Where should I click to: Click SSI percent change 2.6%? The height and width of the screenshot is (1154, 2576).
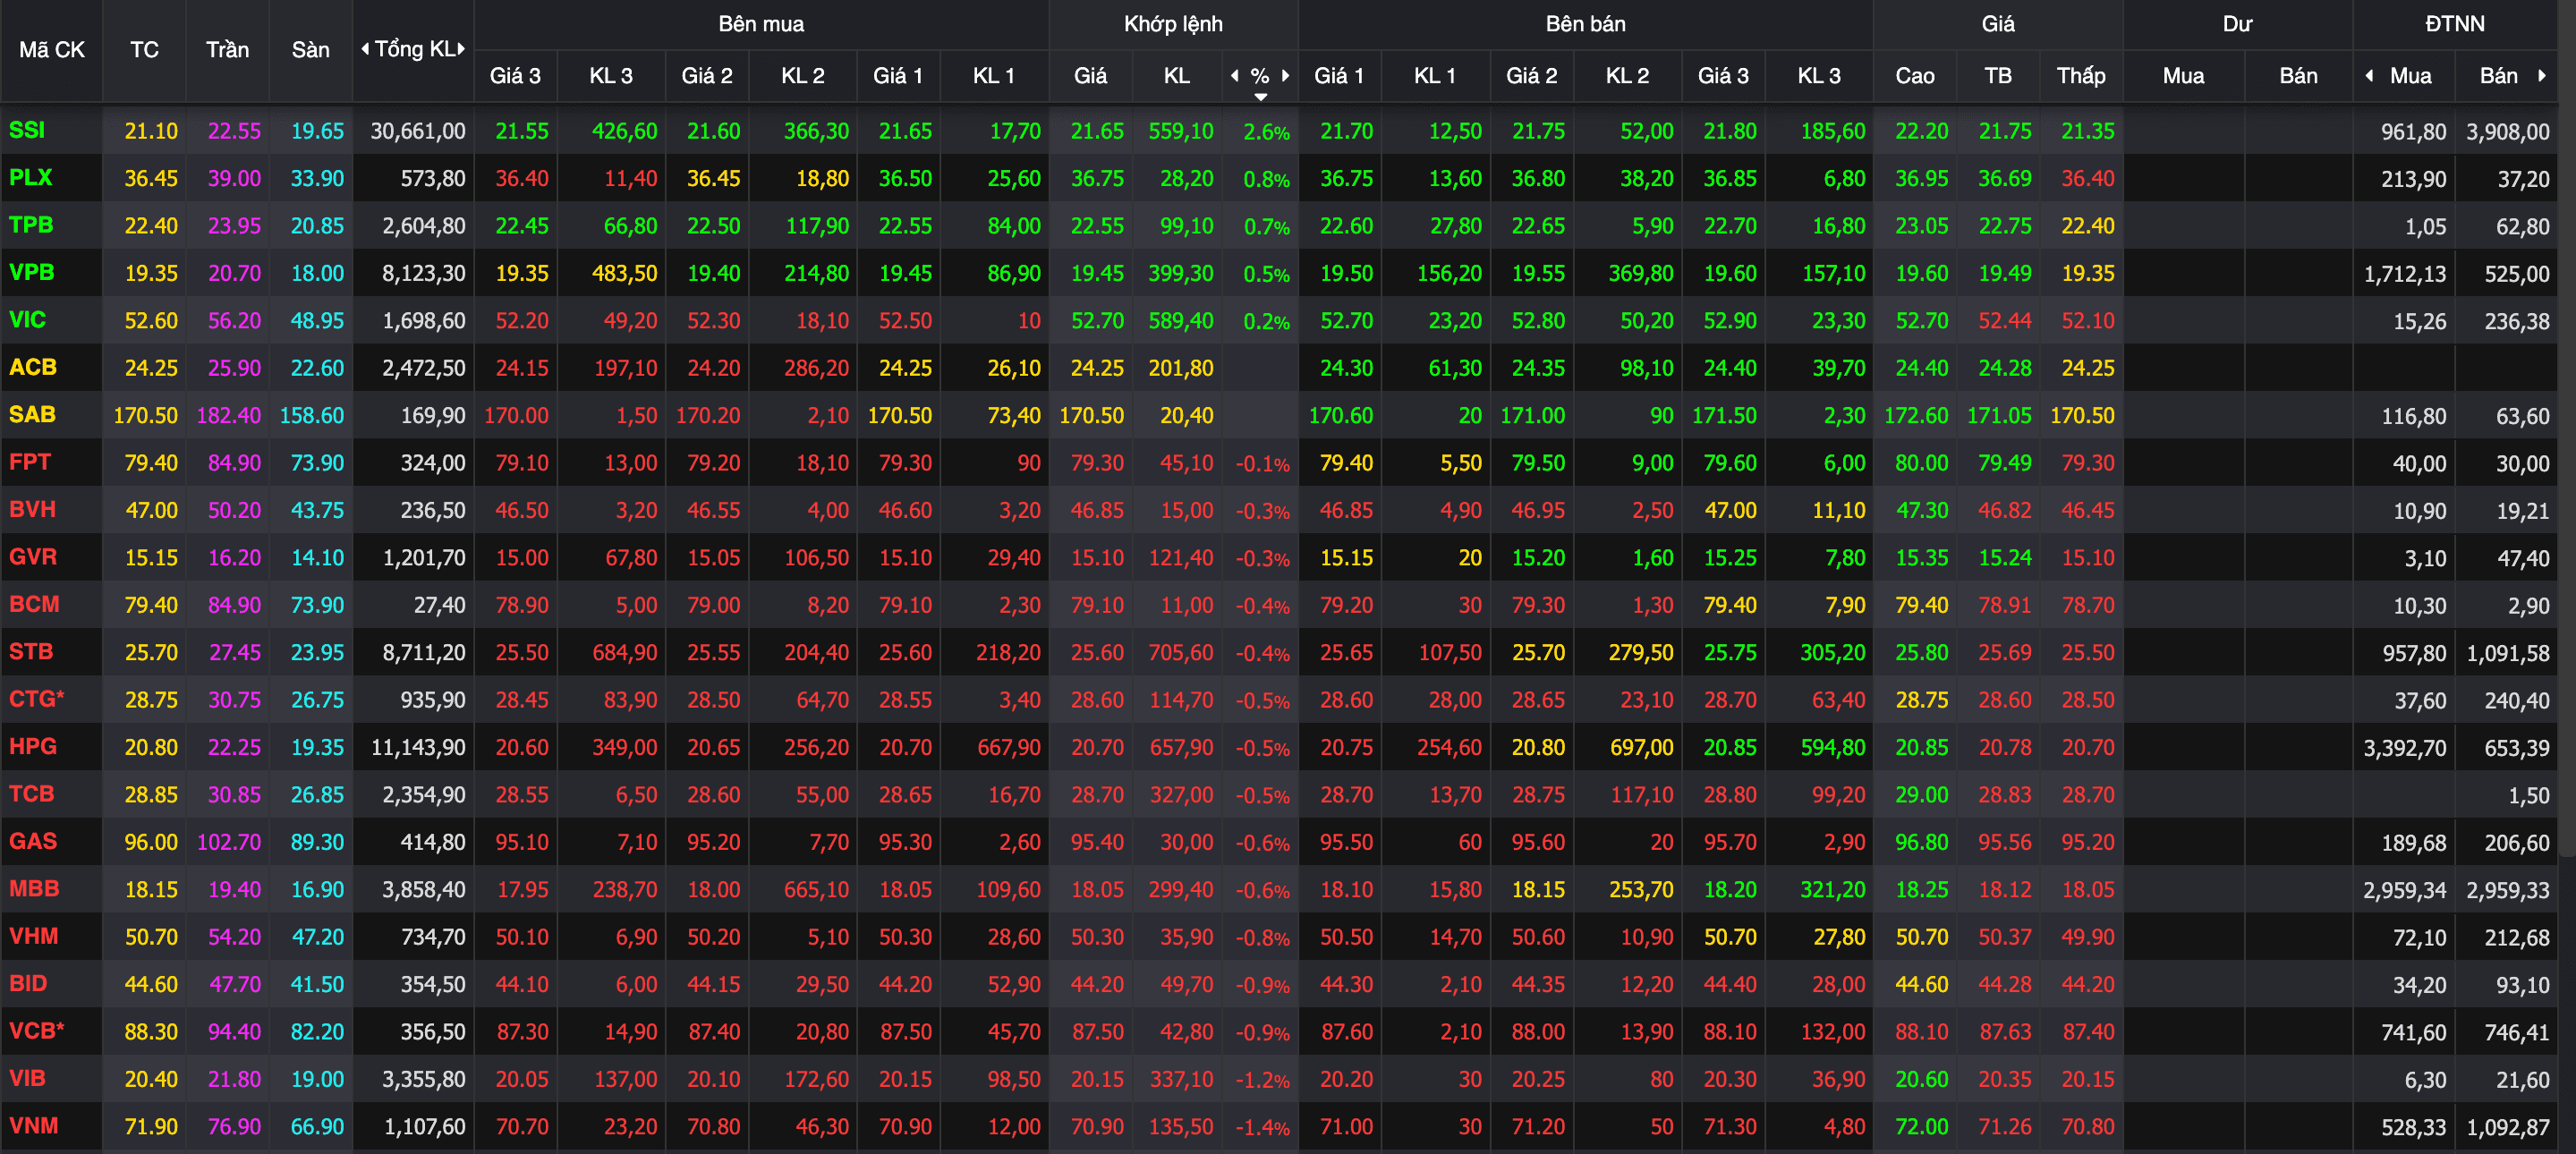pos(1266,132)
